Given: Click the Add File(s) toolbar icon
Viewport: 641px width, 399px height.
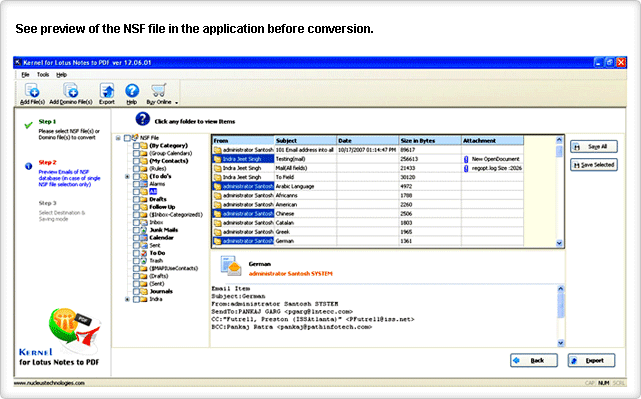Looking at the screenshot, I should click(x=31, y=90).
